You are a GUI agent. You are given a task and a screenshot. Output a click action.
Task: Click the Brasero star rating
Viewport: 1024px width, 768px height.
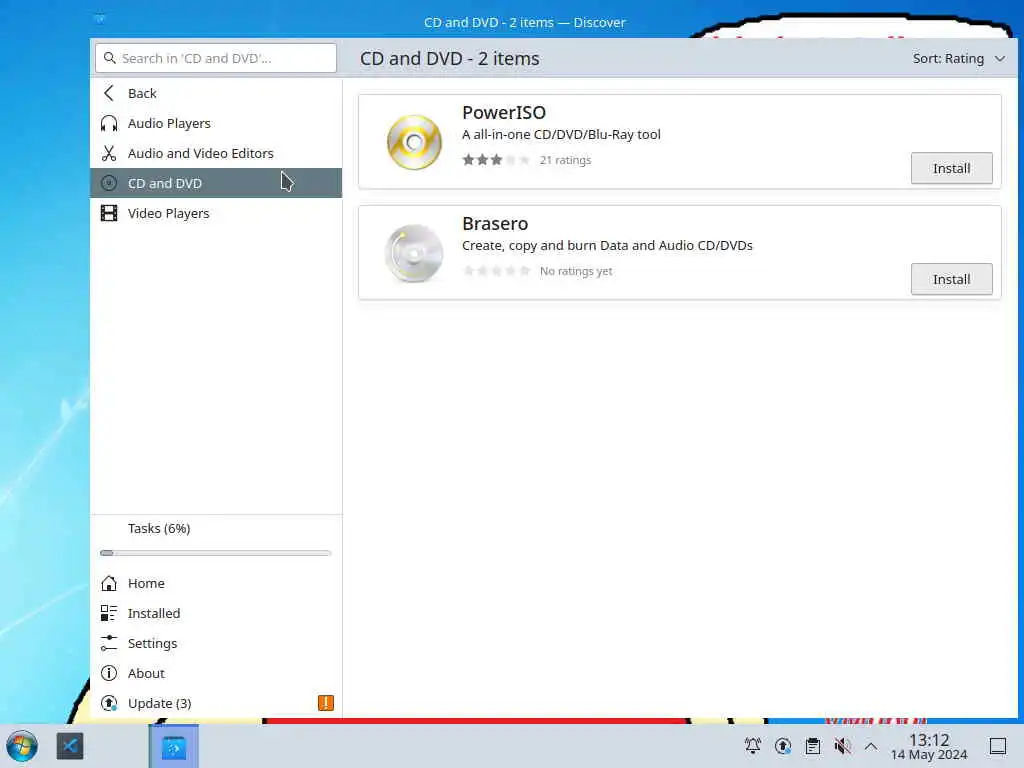click(496, 271)
